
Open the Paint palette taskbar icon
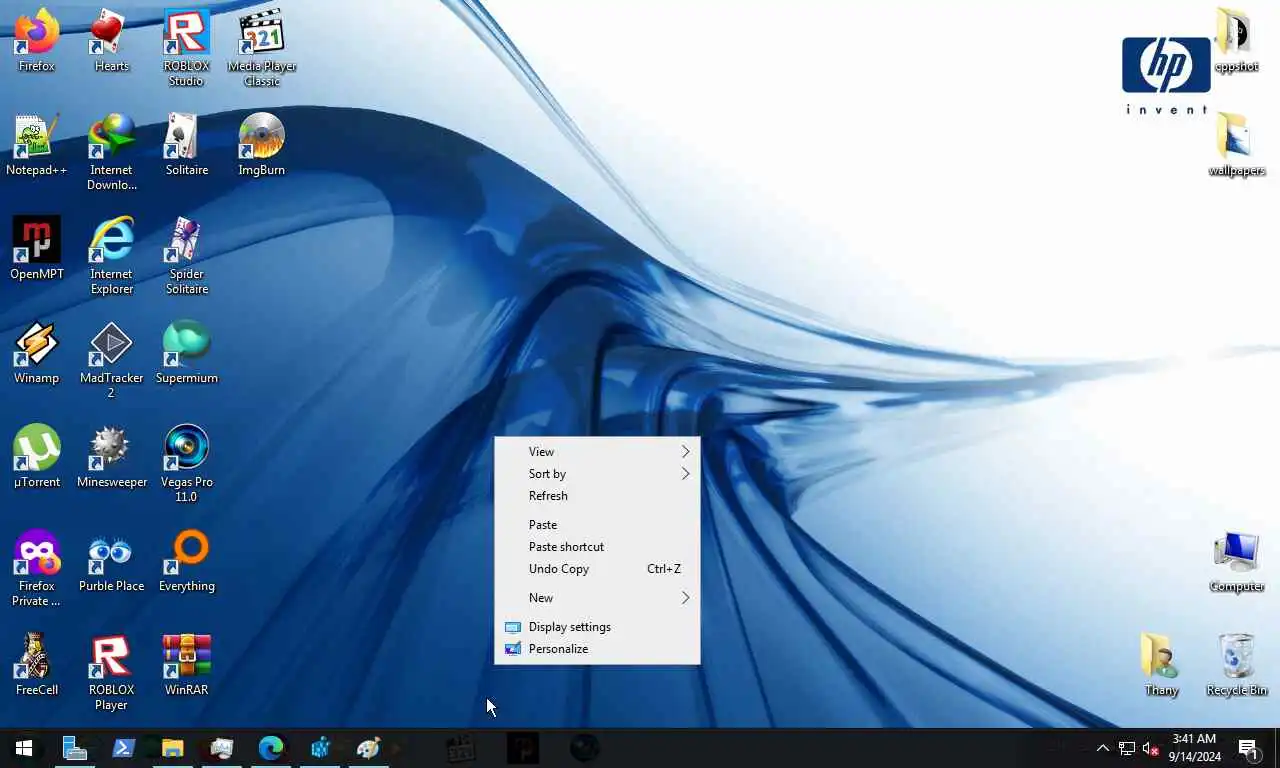(368, 748)
